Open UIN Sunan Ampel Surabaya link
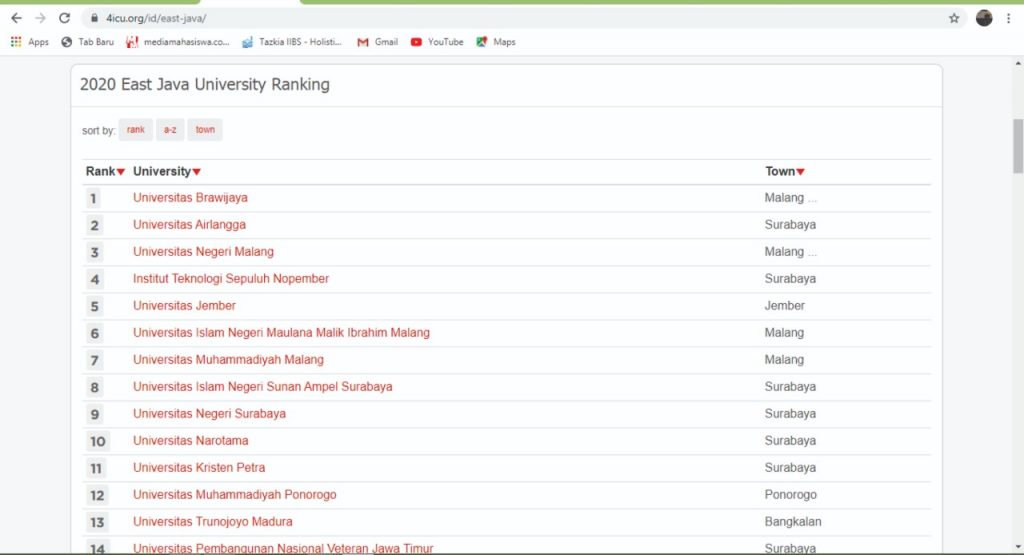1024x555 pixels. tap(263, 387)
